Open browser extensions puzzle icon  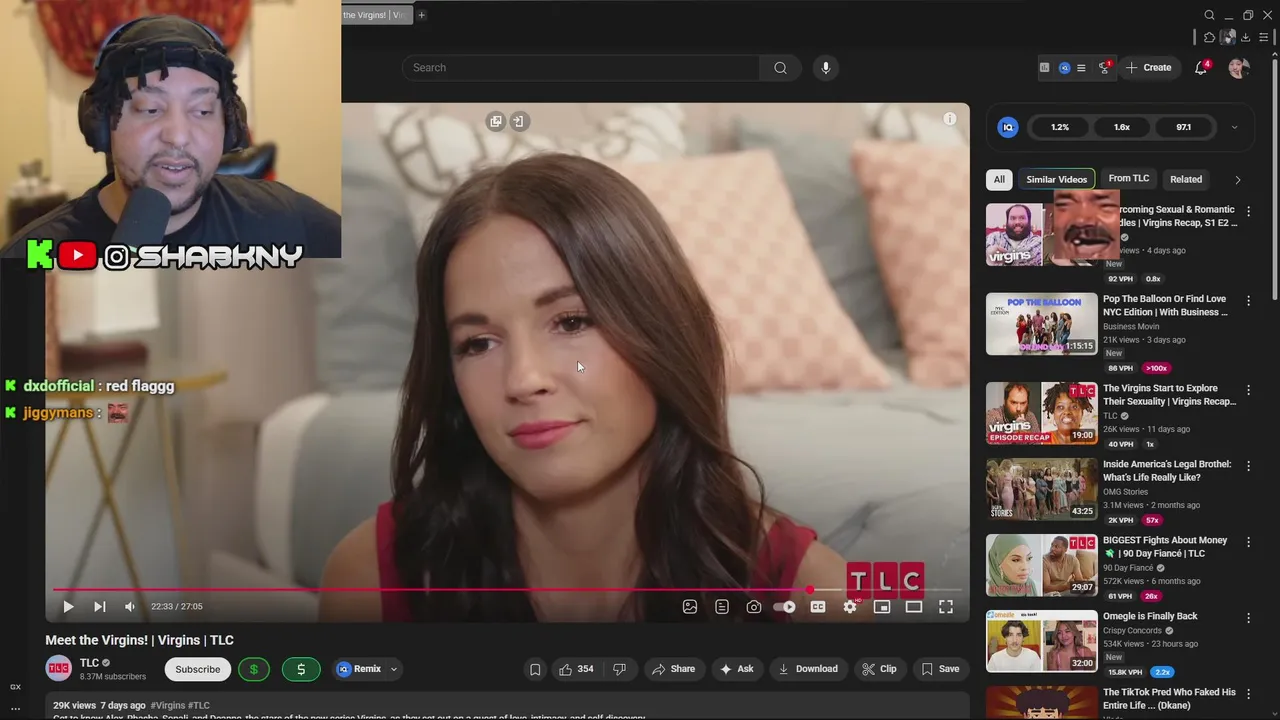click(x=1209, y=37)
